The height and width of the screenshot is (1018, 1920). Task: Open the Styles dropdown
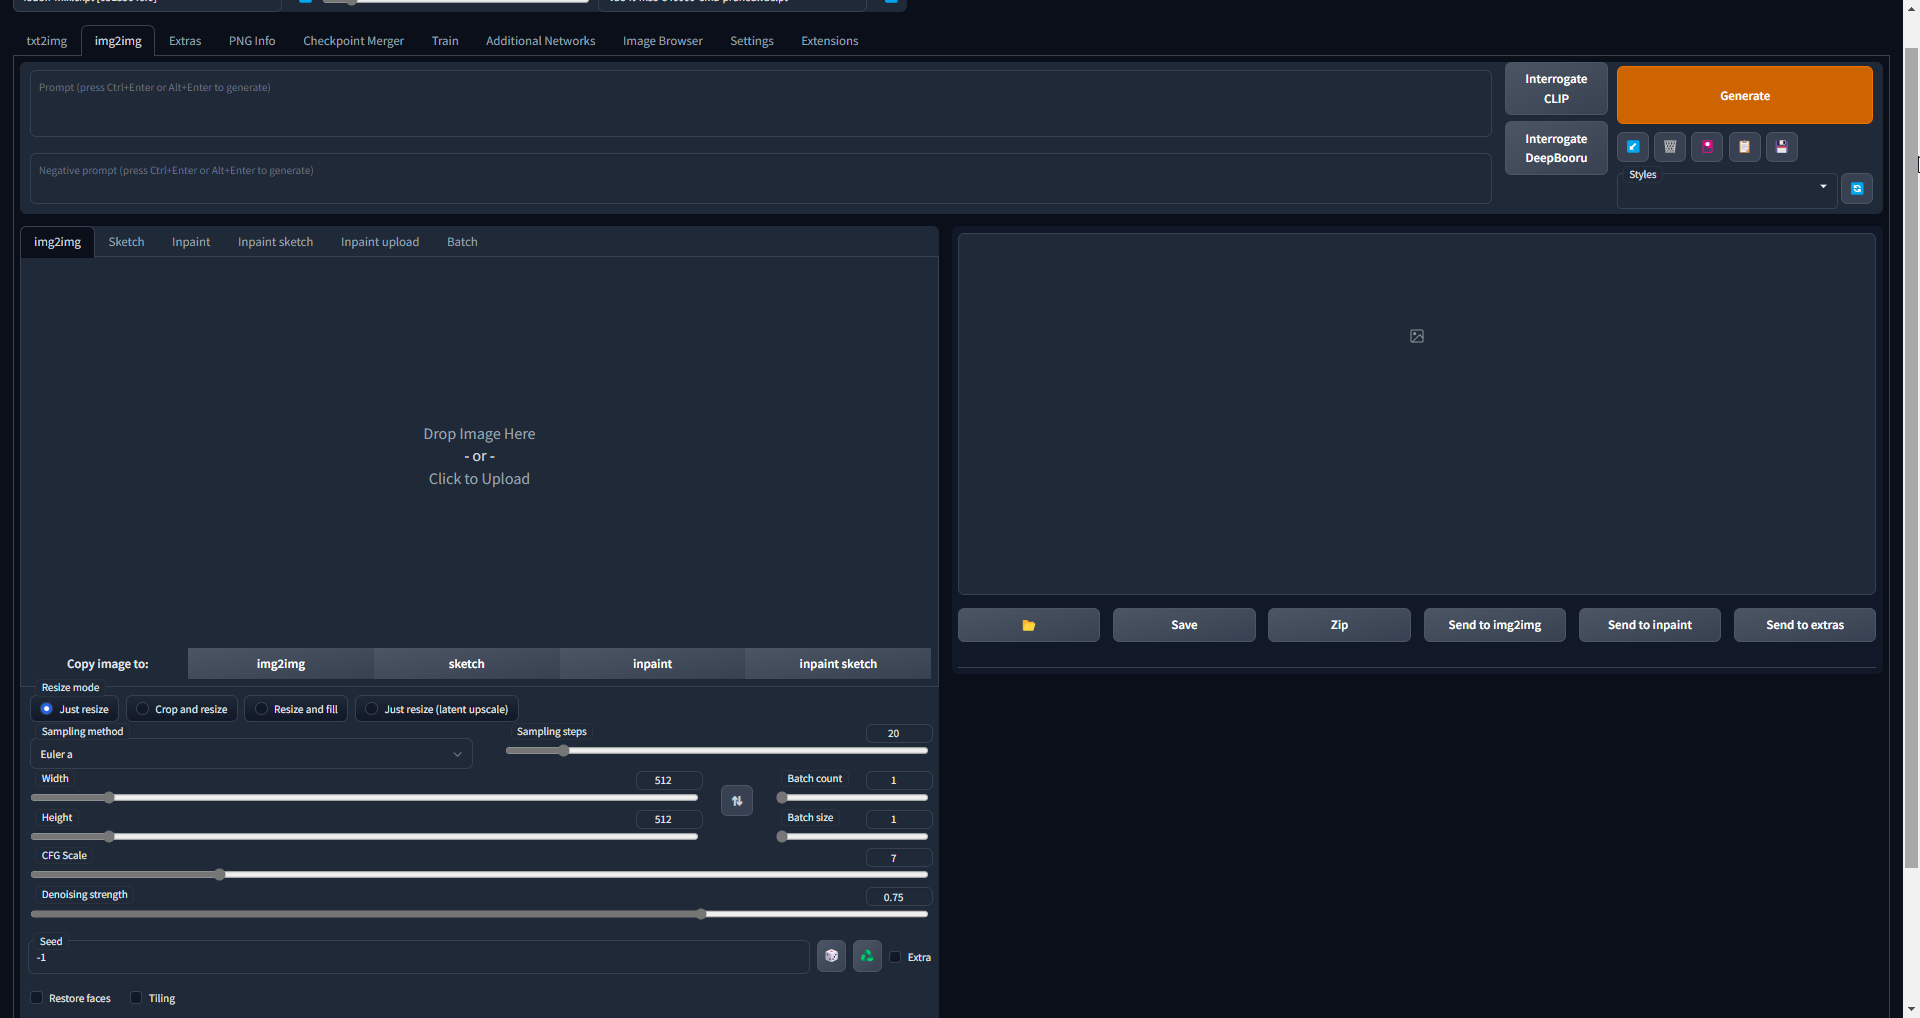click(1726, 189)
